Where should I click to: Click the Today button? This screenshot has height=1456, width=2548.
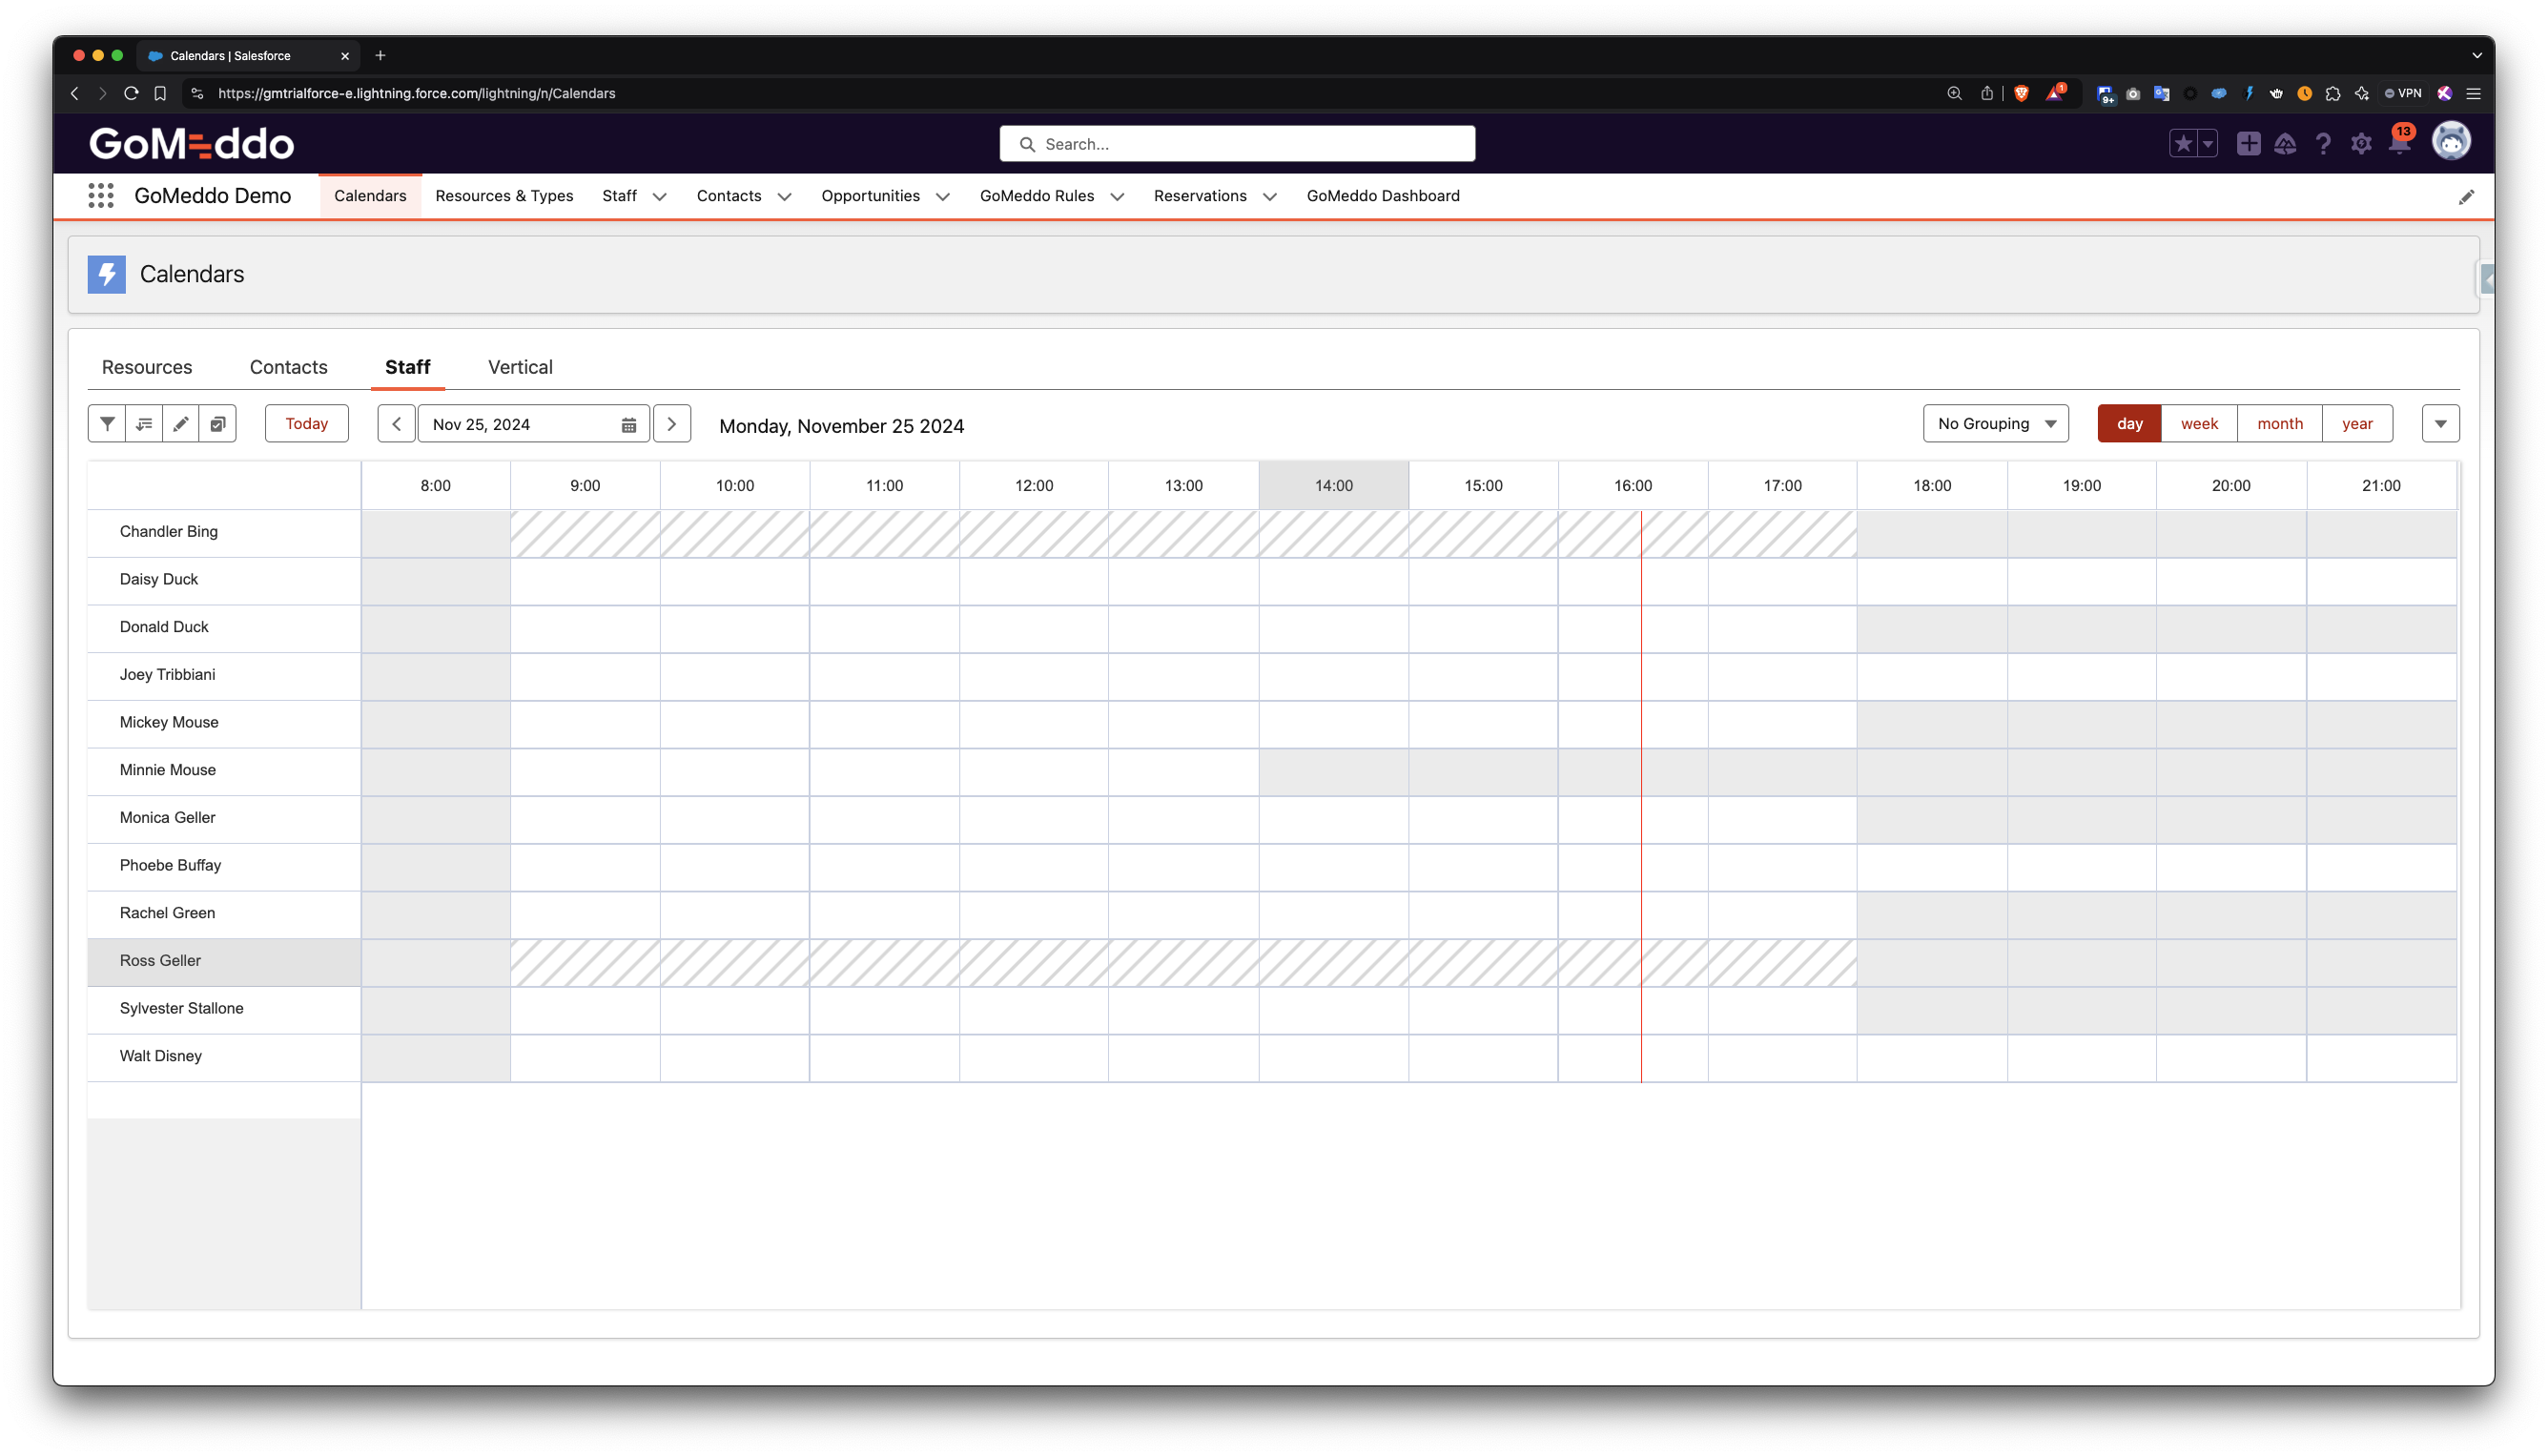[x=306, y=424]
